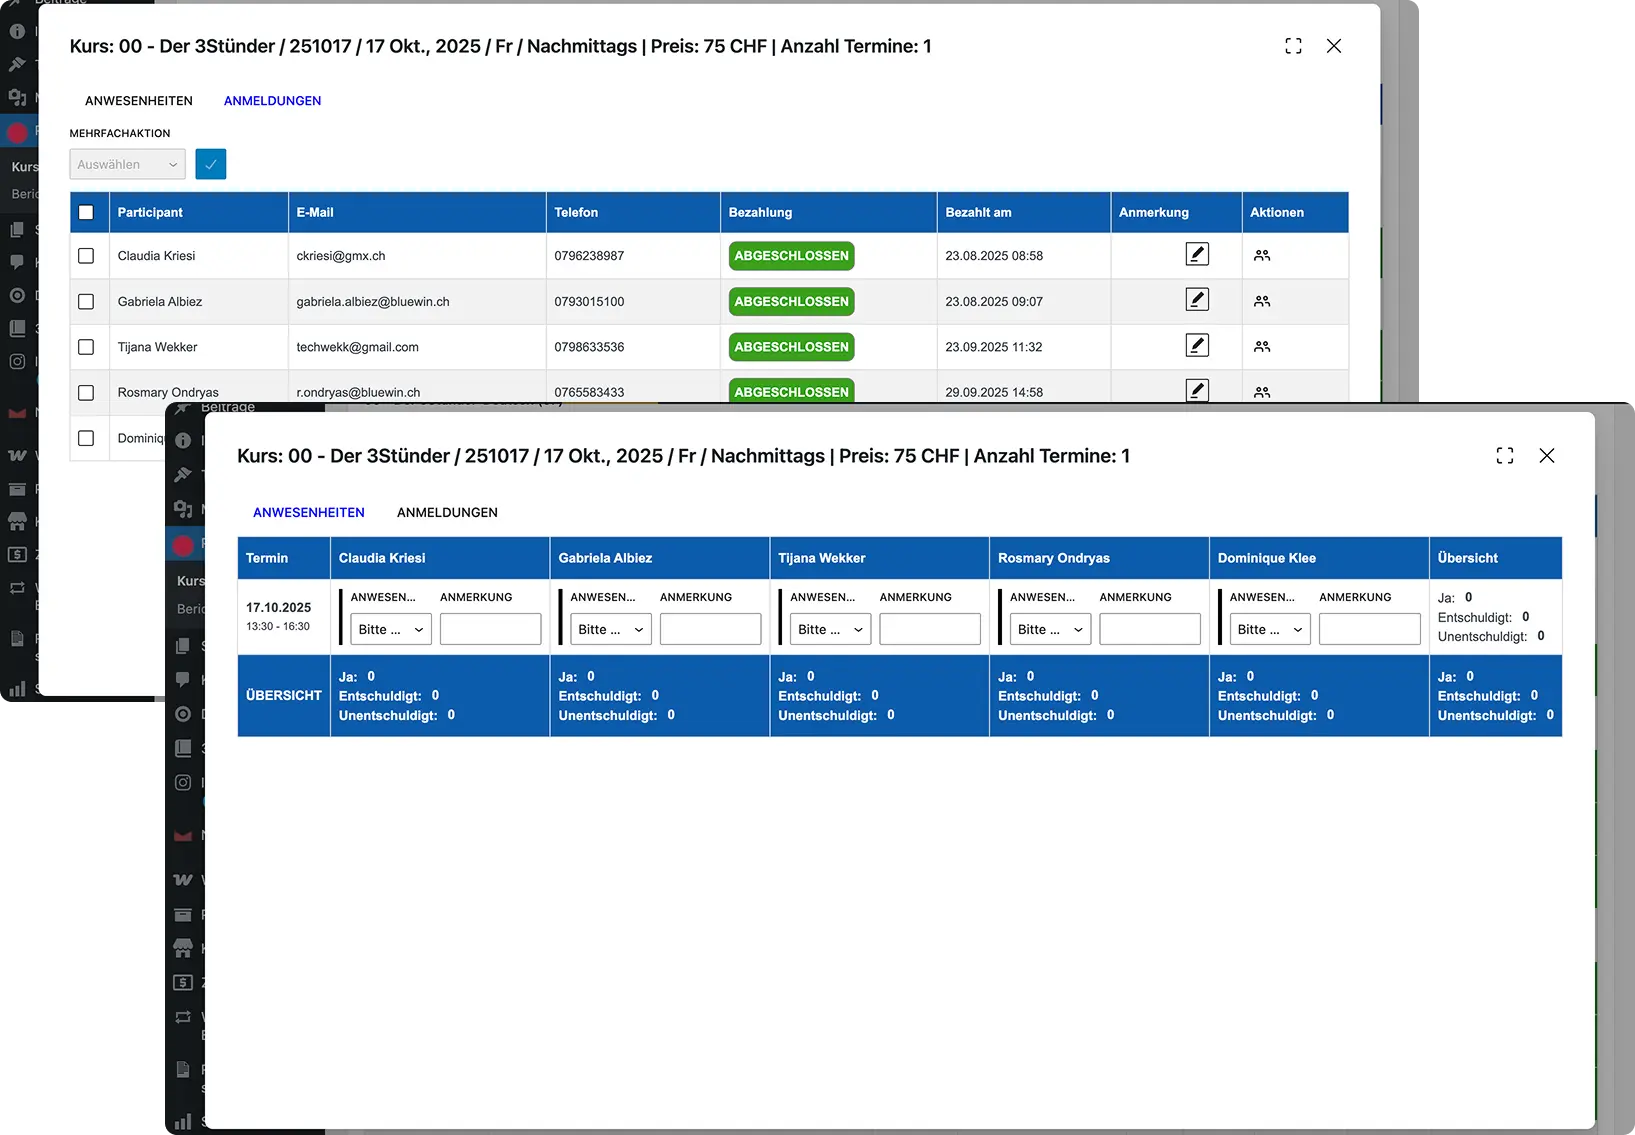Viewport: 1635px width, 1135px height.
Task: Expand the attendance dialog to fullscreen
Action: pyautogui.click(x=1505, y=456)
